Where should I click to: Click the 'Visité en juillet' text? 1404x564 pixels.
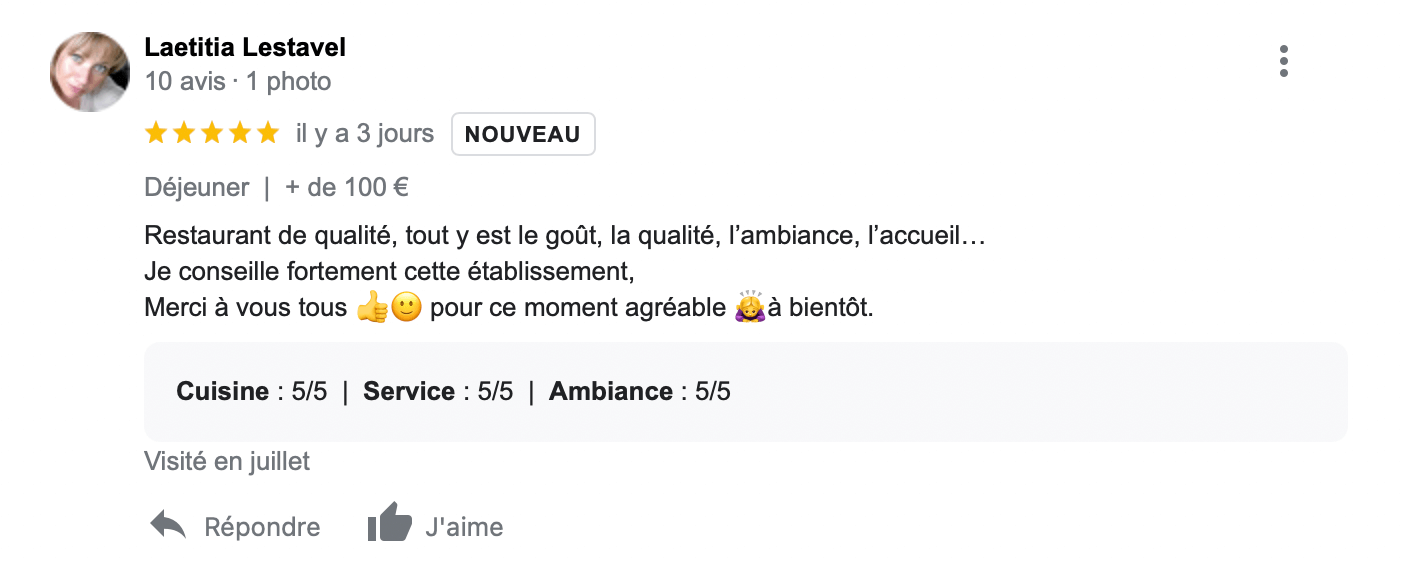[x=227, y=461]
